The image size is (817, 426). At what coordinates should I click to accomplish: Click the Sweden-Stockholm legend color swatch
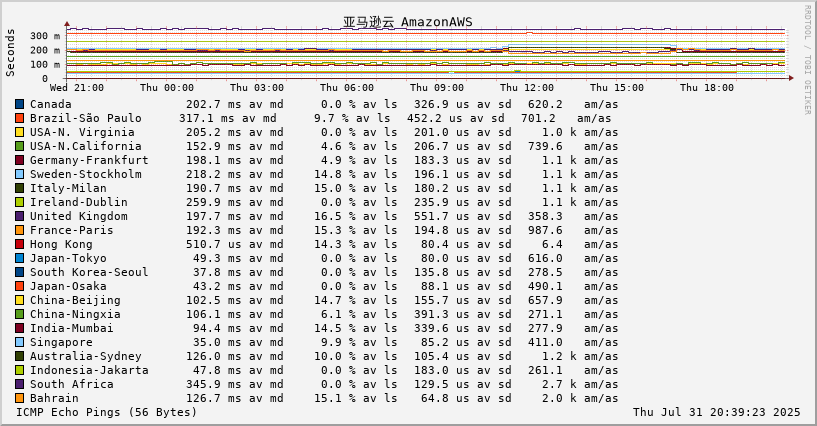(x=20, y=174)
